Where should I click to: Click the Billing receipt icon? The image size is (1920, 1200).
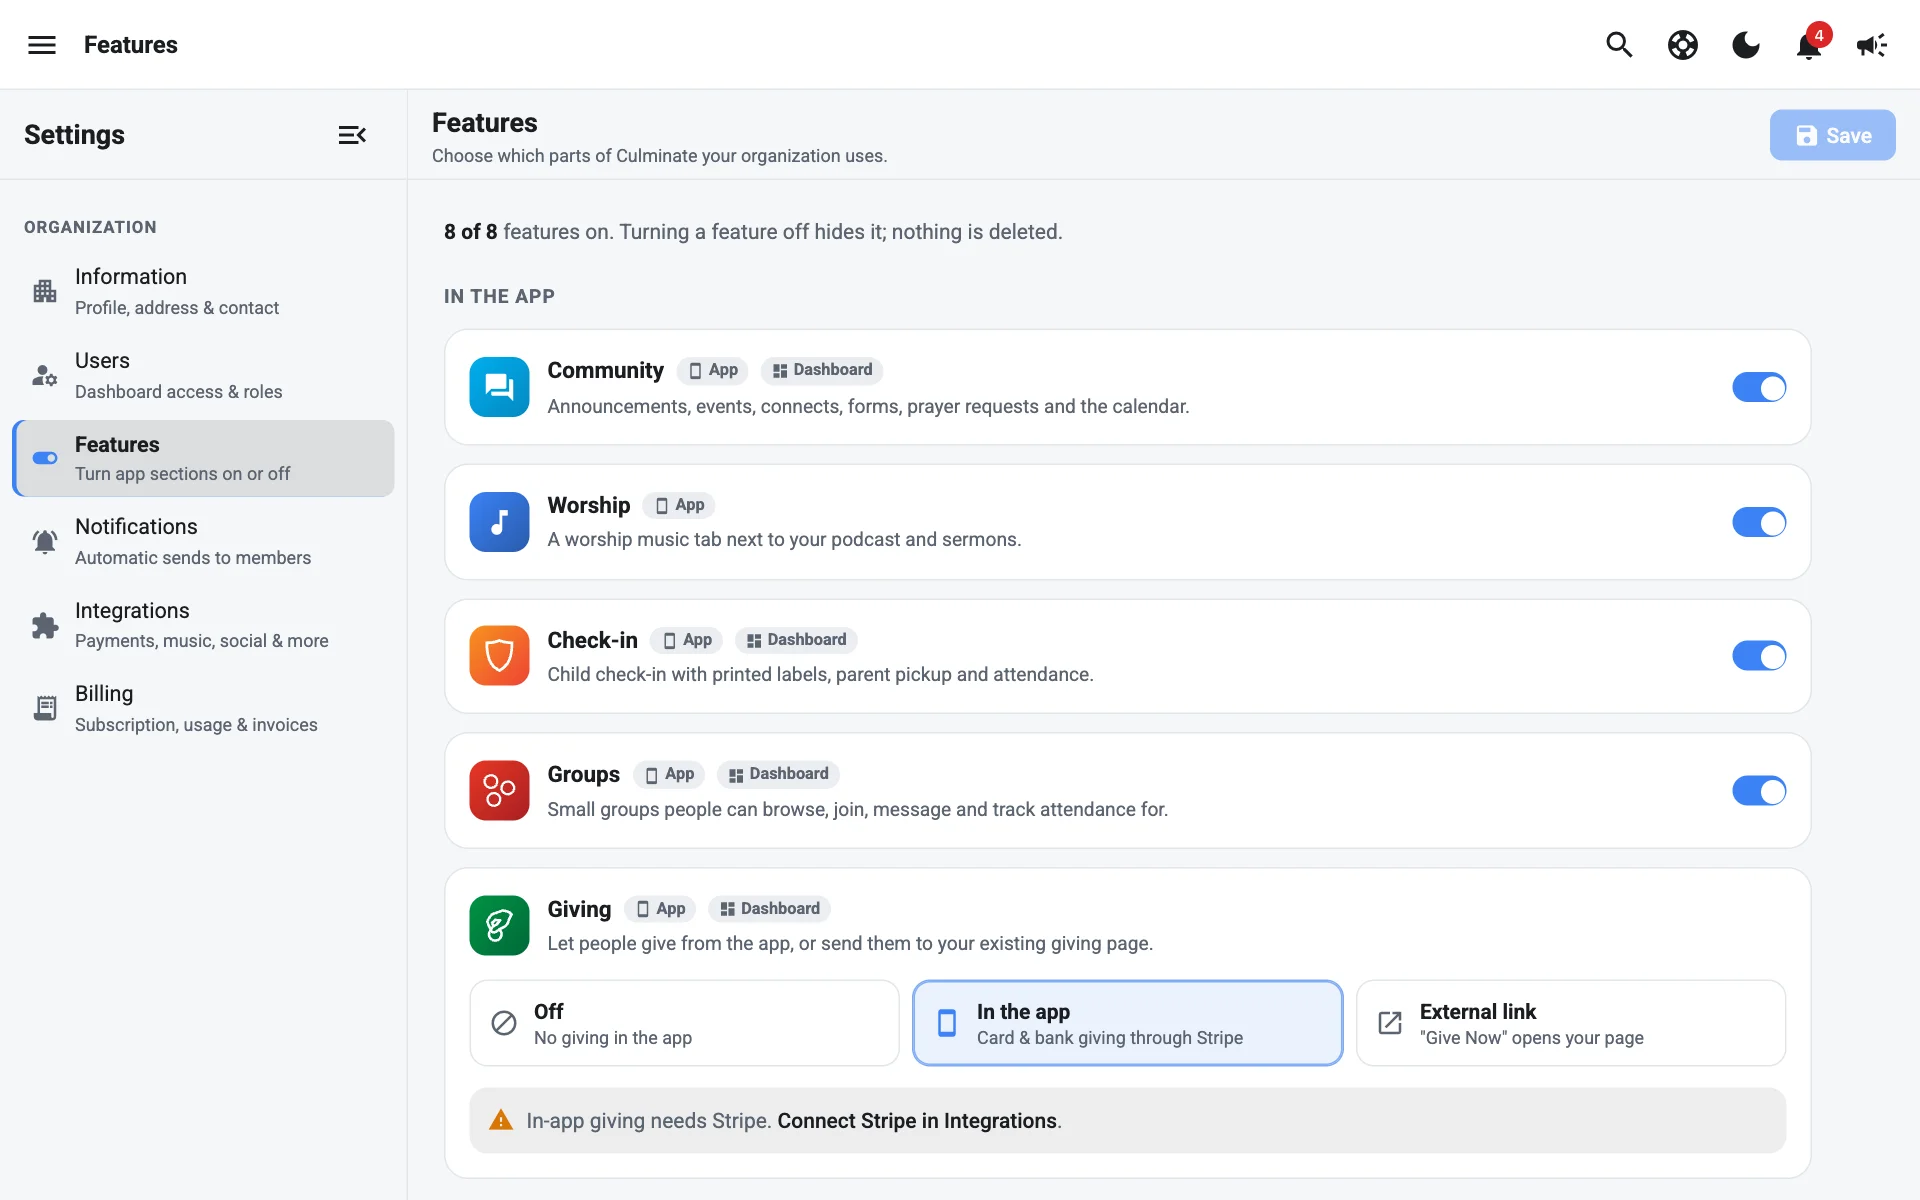(45, 708)
